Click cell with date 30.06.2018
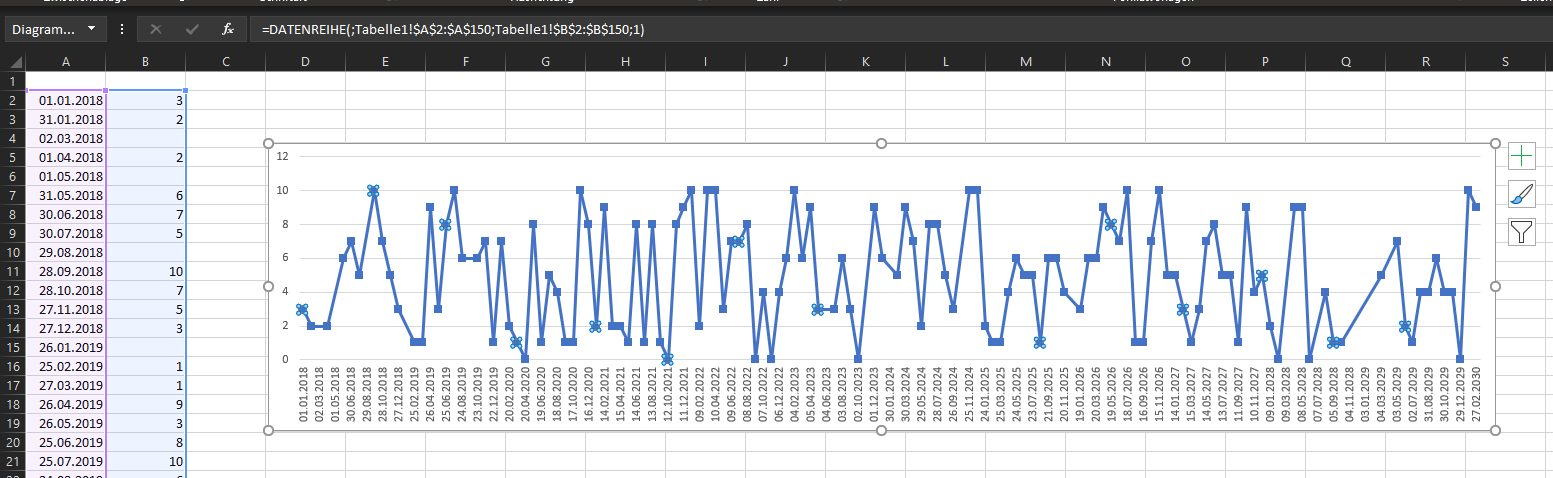Image resolution: width=1553 pixels, height=478 pixels. pyautogui.click(x=66, y=214)
